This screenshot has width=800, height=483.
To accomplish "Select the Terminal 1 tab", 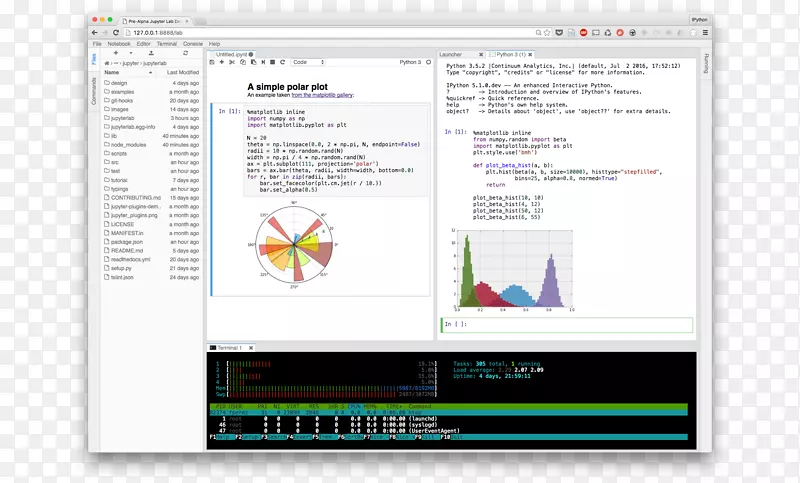I will tap(229, 348).
